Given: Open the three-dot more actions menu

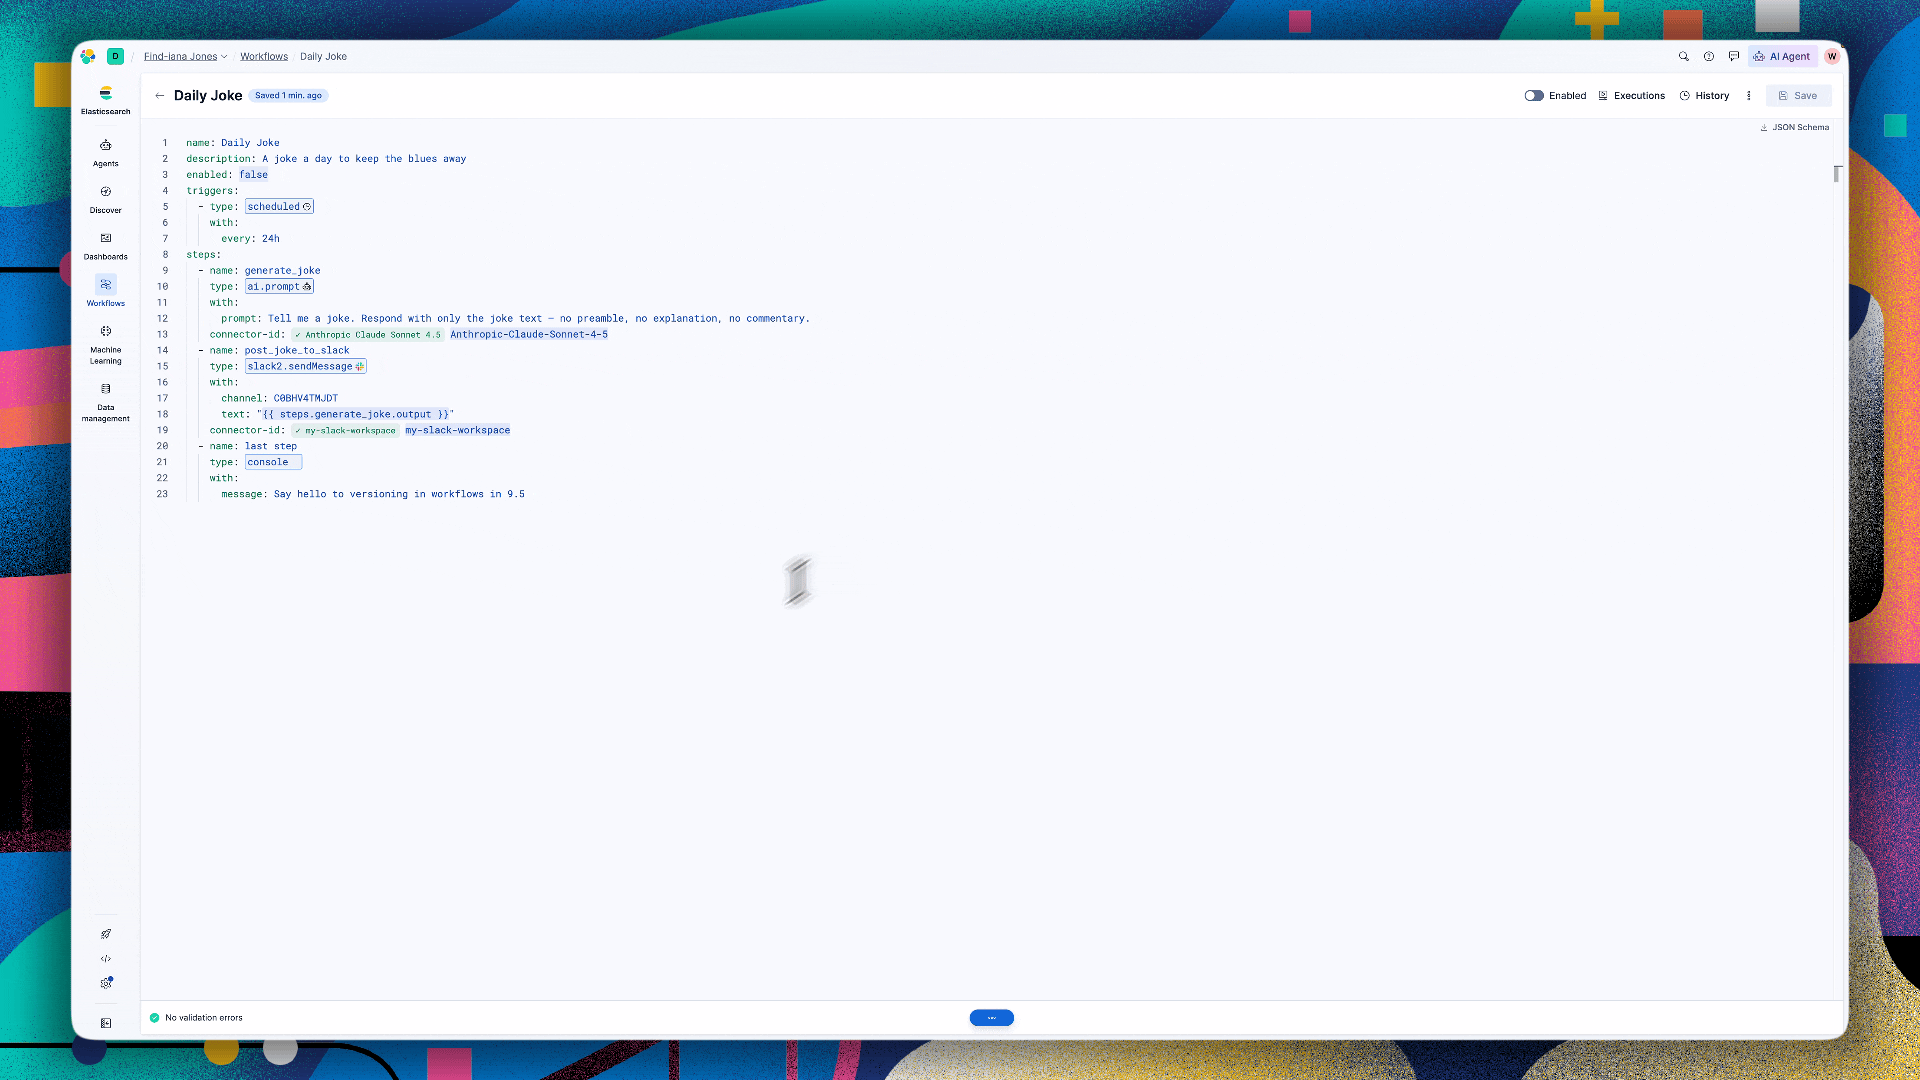Looking at the screenshot, I should point(1749,96).
